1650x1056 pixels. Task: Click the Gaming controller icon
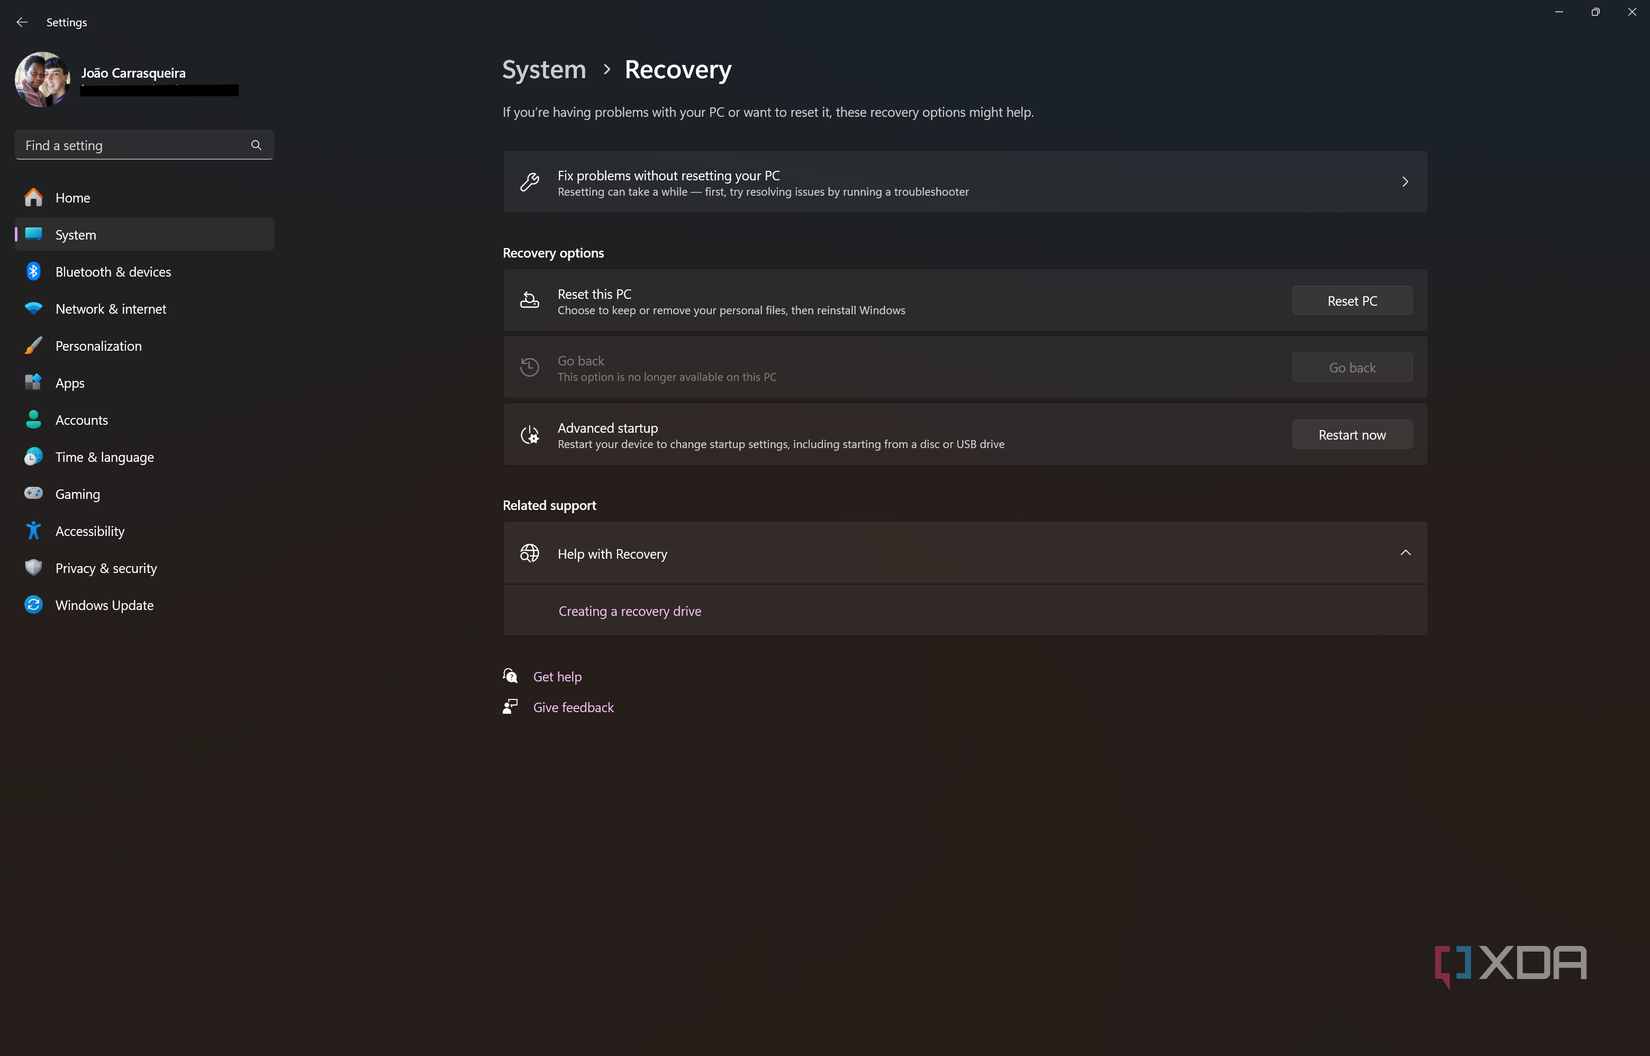coord(34,493)
